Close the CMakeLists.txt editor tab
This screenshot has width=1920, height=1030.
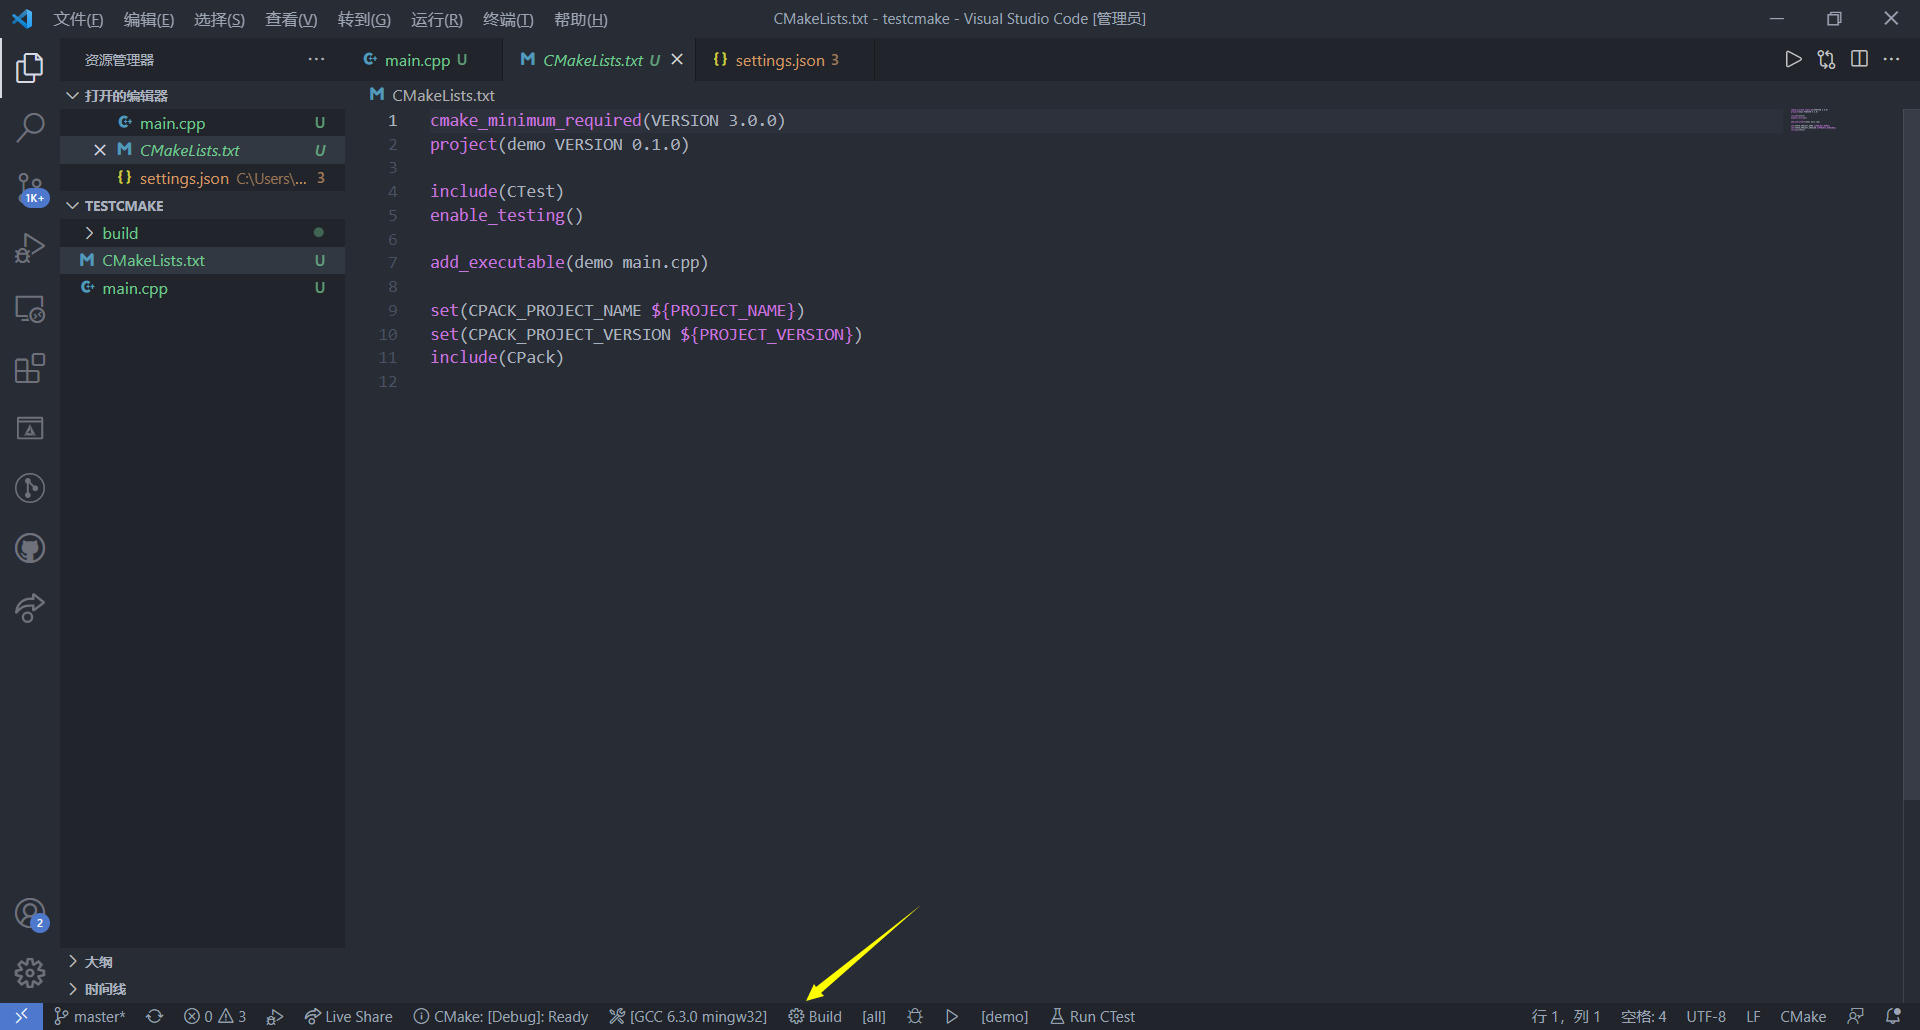click(x=677, y=60)
